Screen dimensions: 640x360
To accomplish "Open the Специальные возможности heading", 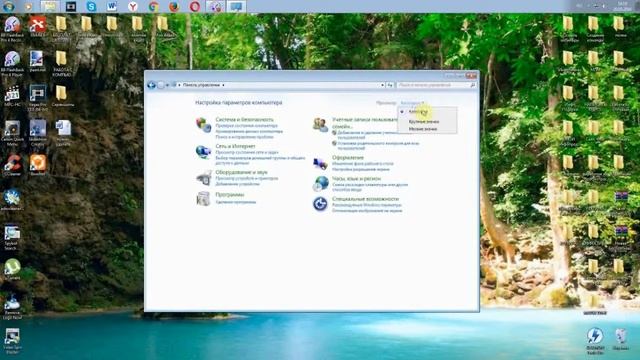I will [x=365, y=199].
